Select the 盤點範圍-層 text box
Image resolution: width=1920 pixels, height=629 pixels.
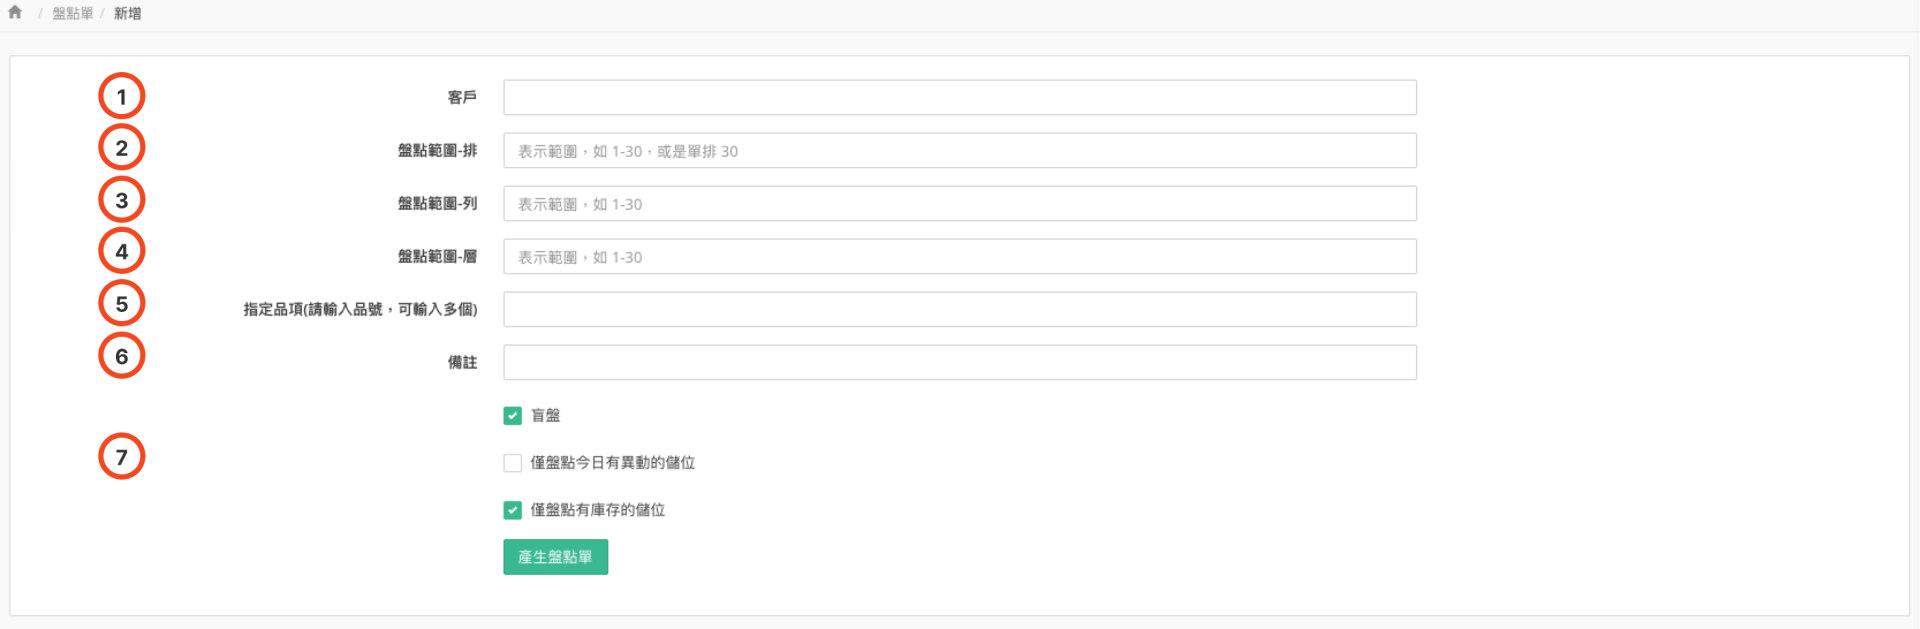pyautogui.click(x=959, y=257)
